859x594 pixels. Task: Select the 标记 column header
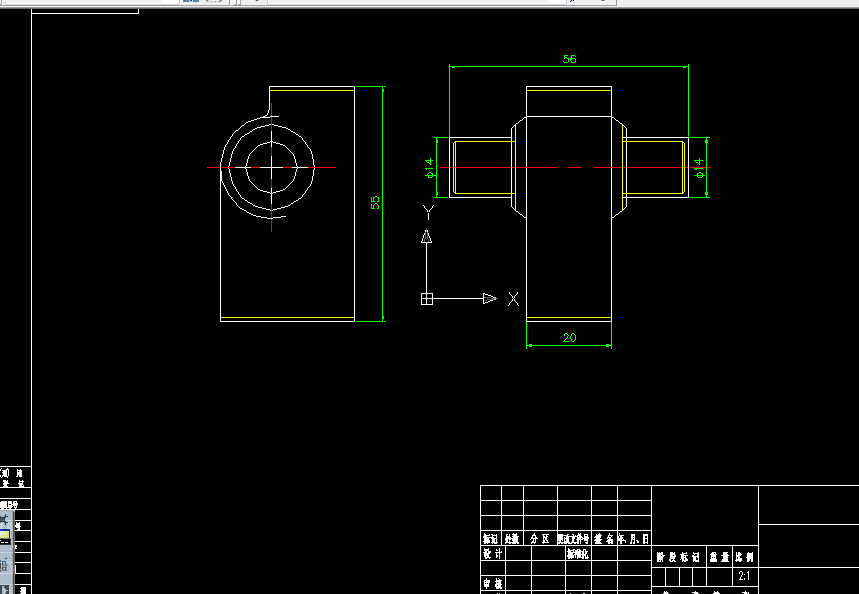pos(490,539)
